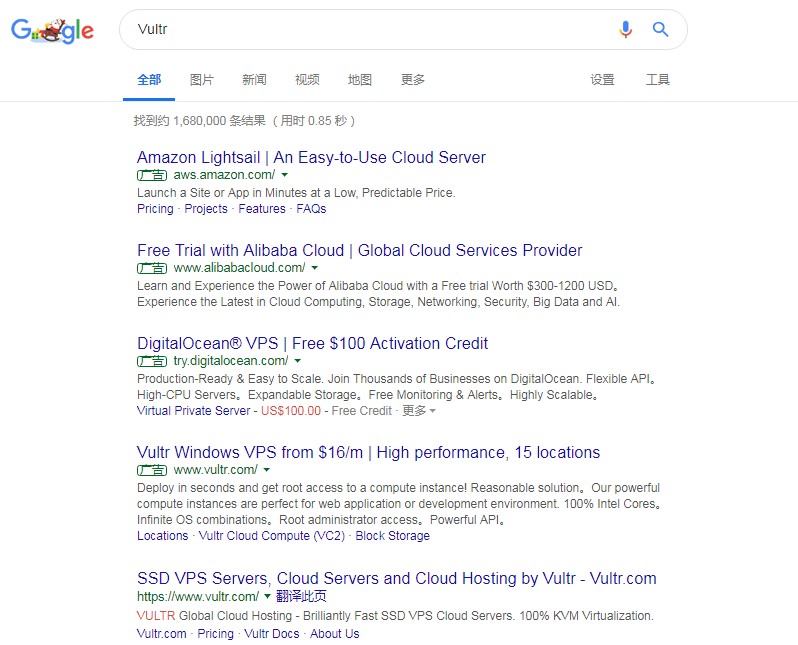Open the Vultr Docs sitelink
The image size is (798, 645).
point(272,634)
